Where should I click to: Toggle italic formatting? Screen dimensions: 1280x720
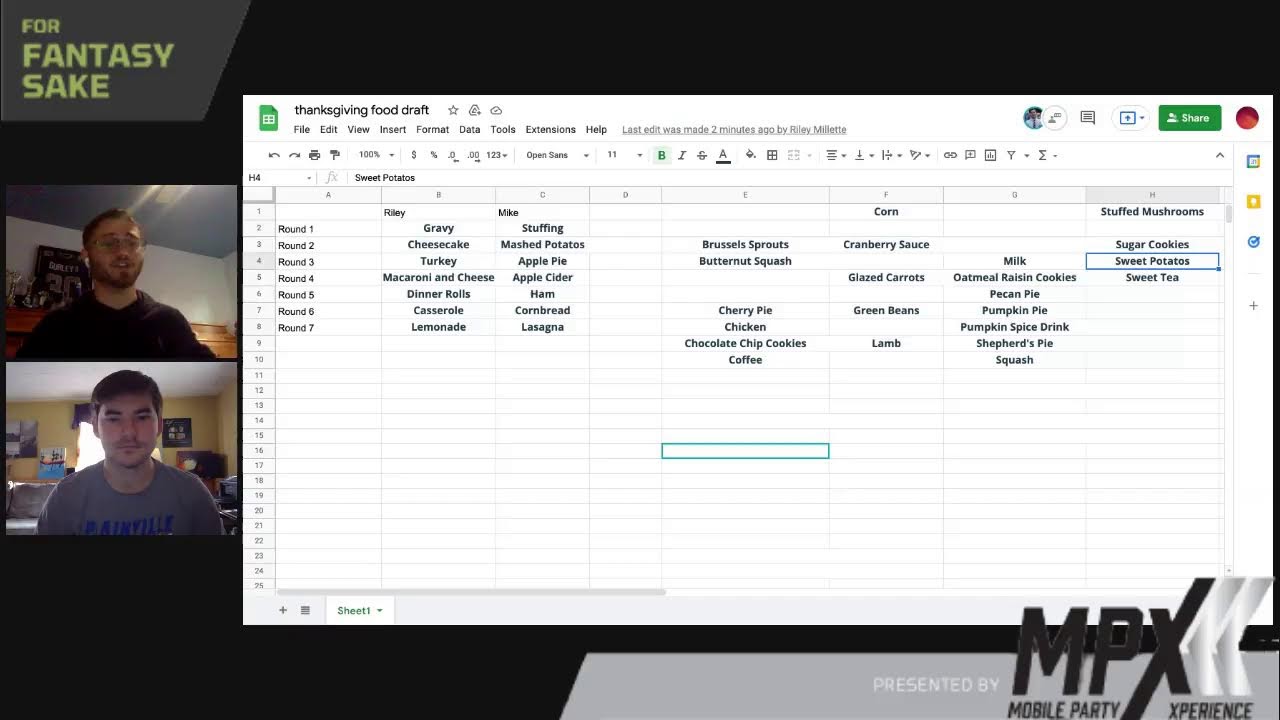tap(682, 155)
